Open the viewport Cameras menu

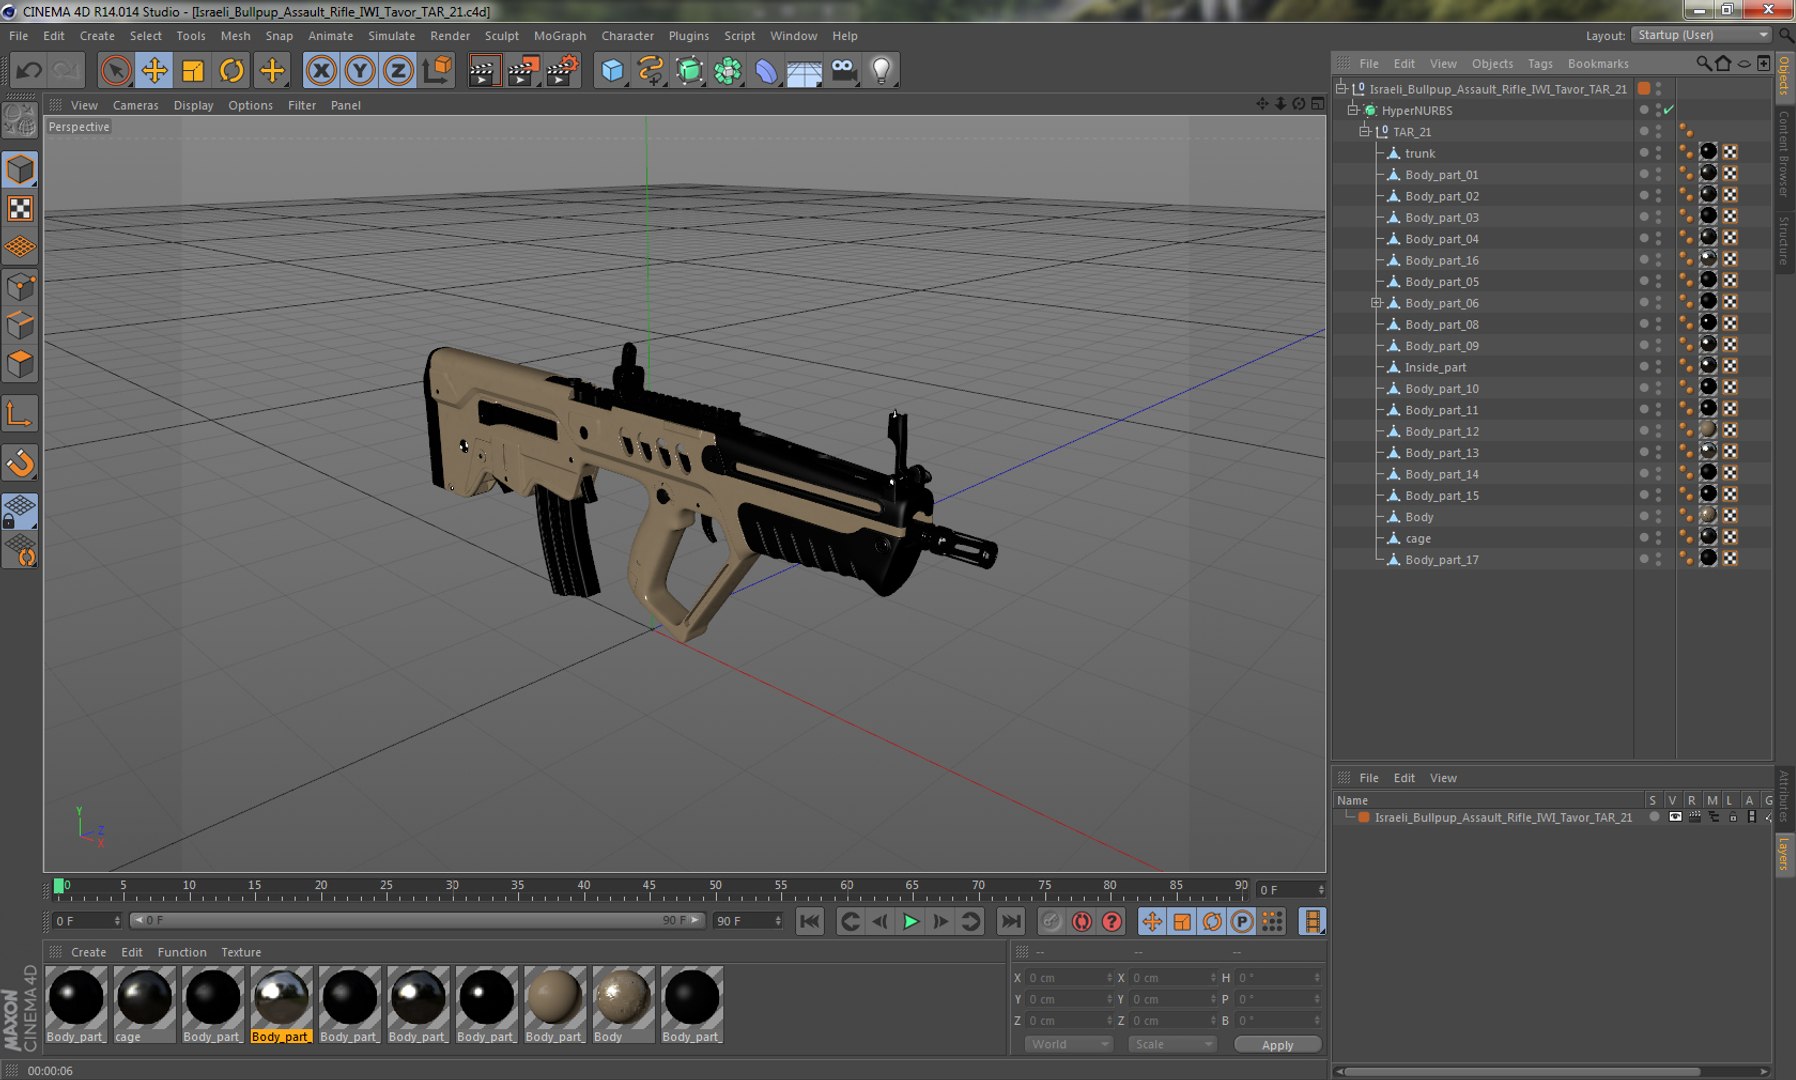[x=135, y=105]
